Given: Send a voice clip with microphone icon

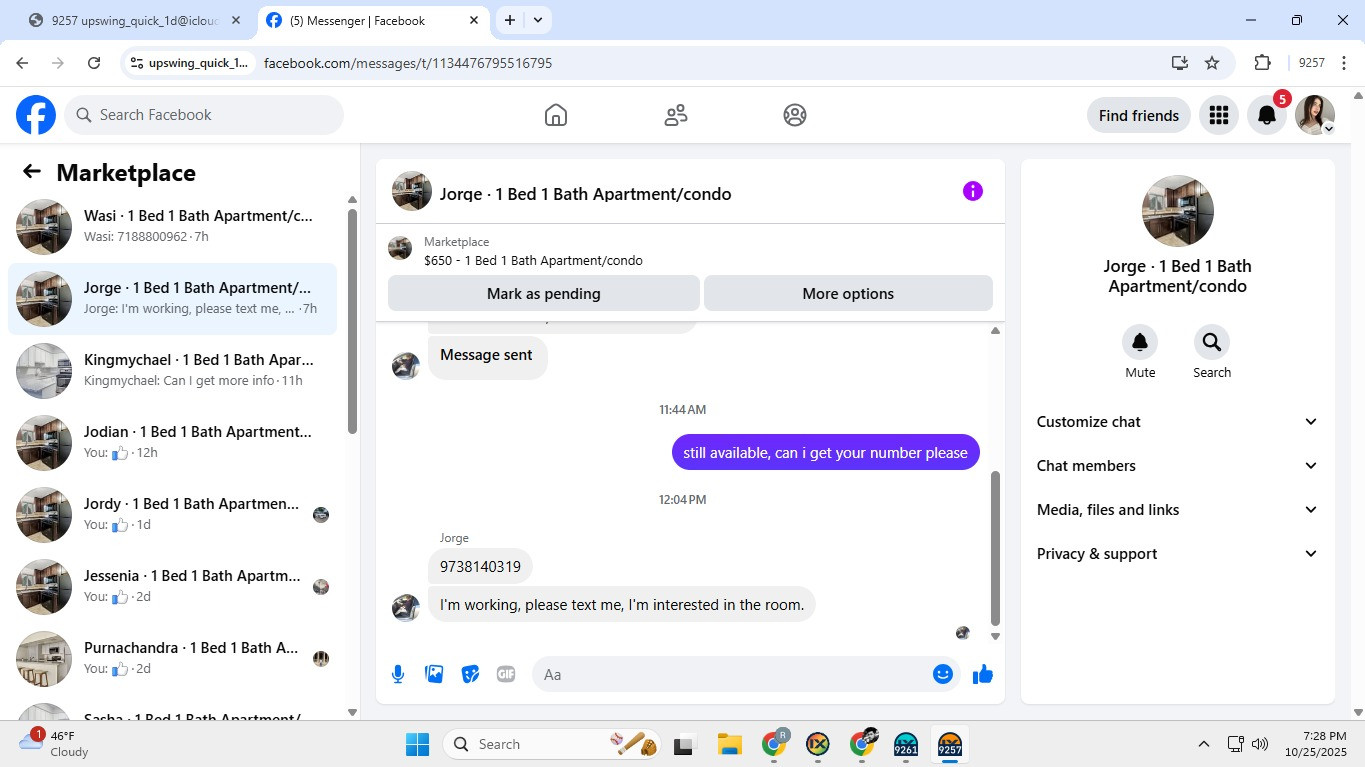Looking at the screenshot, I should 398,674.
